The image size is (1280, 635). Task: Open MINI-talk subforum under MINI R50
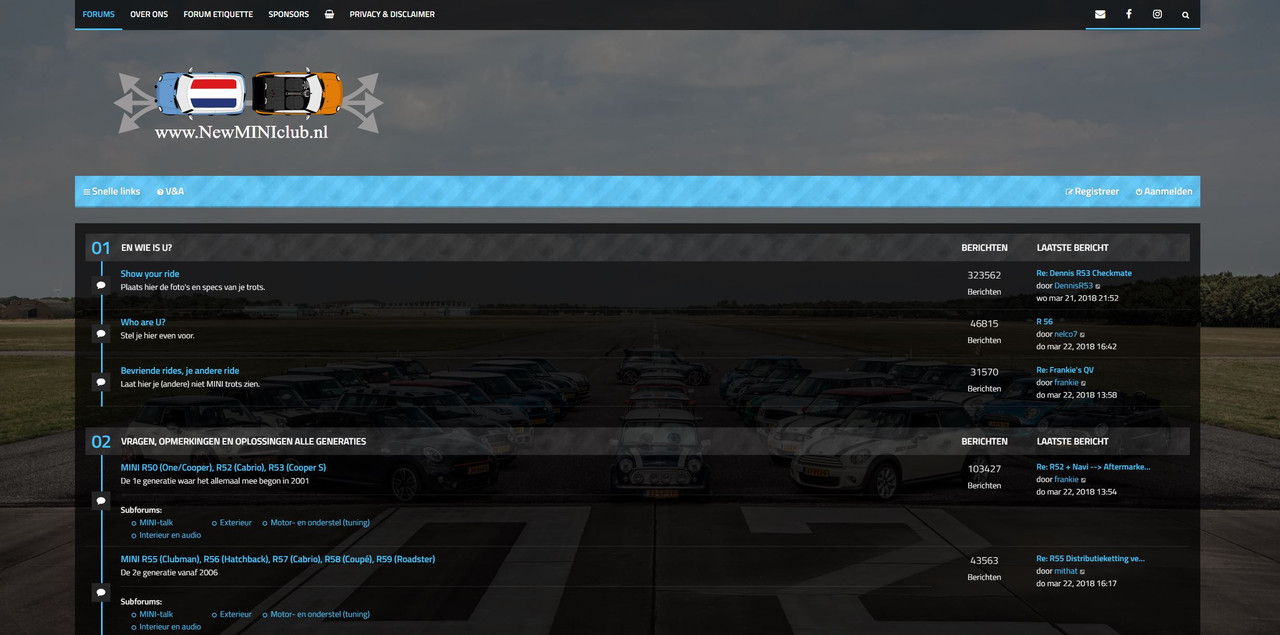(156, 522)
